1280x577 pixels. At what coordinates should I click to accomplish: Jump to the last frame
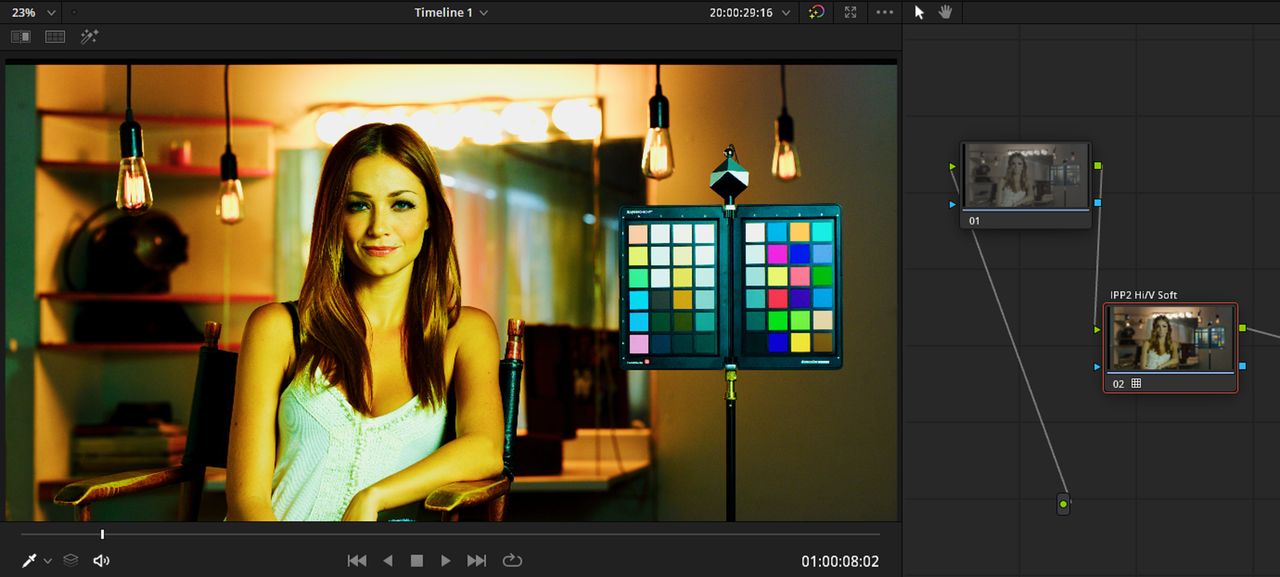coord(477,561)
